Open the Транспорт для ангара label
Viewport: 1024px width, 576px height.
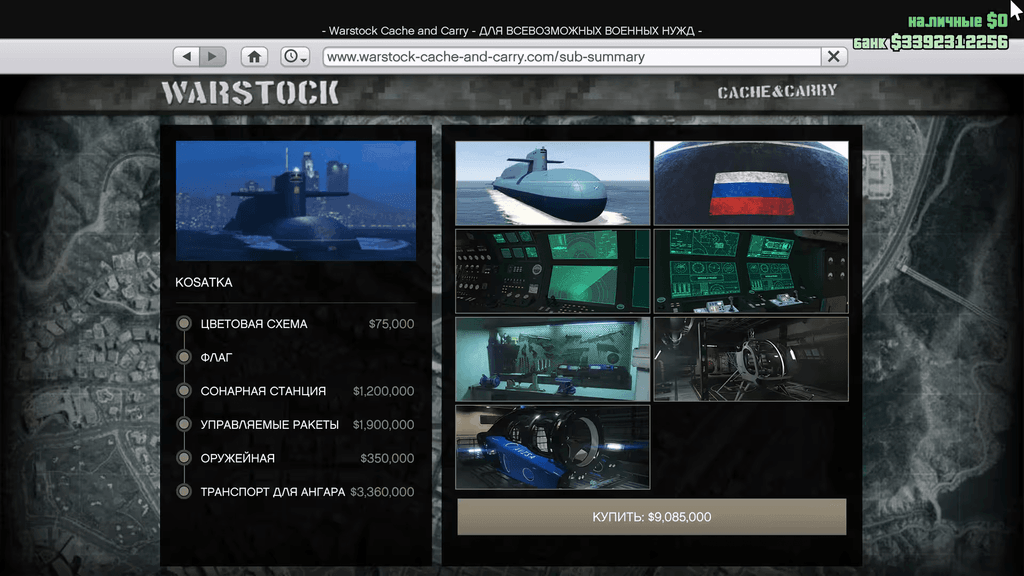[272, 492]
